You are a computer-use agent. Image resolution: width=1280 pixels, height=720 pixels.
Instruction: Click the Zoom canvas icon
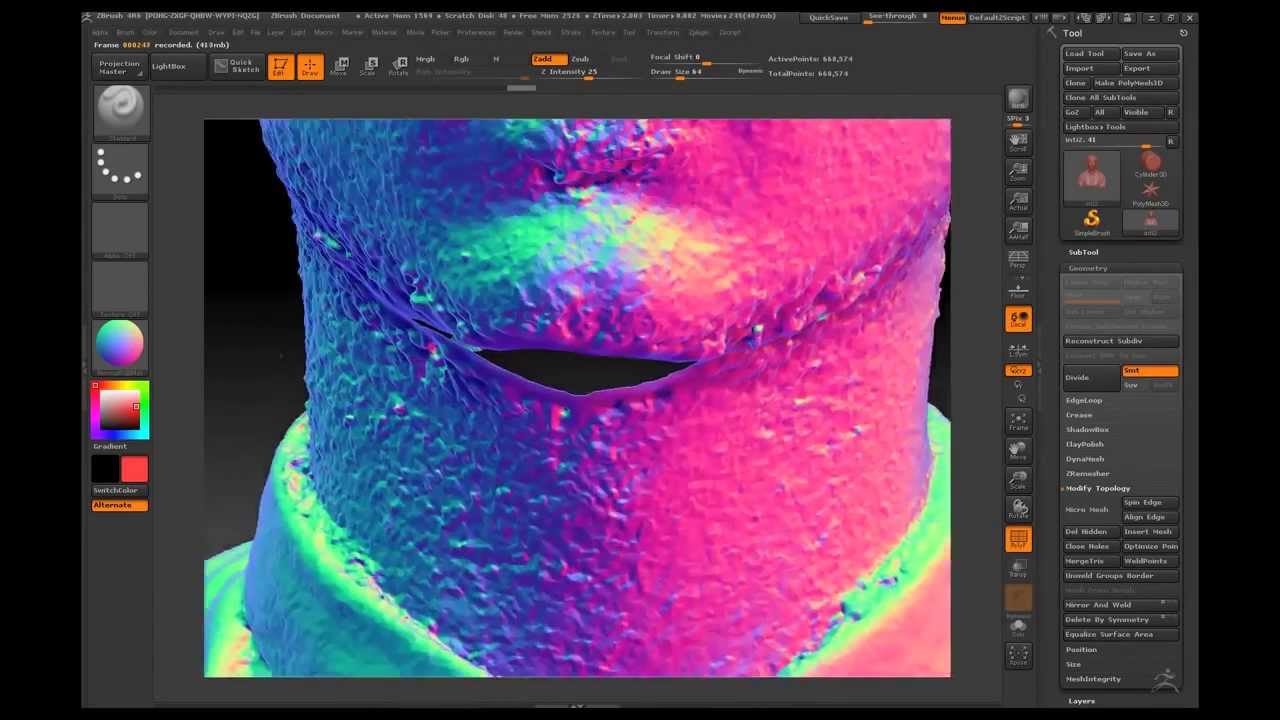[1018, 172]
